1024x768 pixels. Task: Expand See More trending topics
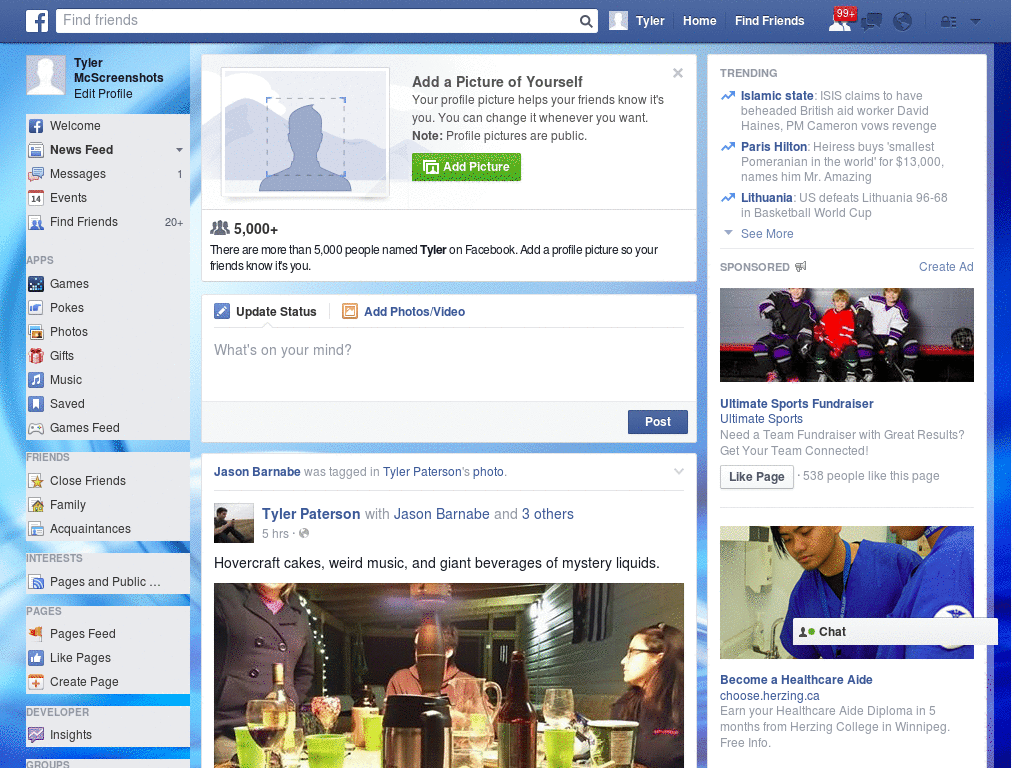tap(767, 234)
